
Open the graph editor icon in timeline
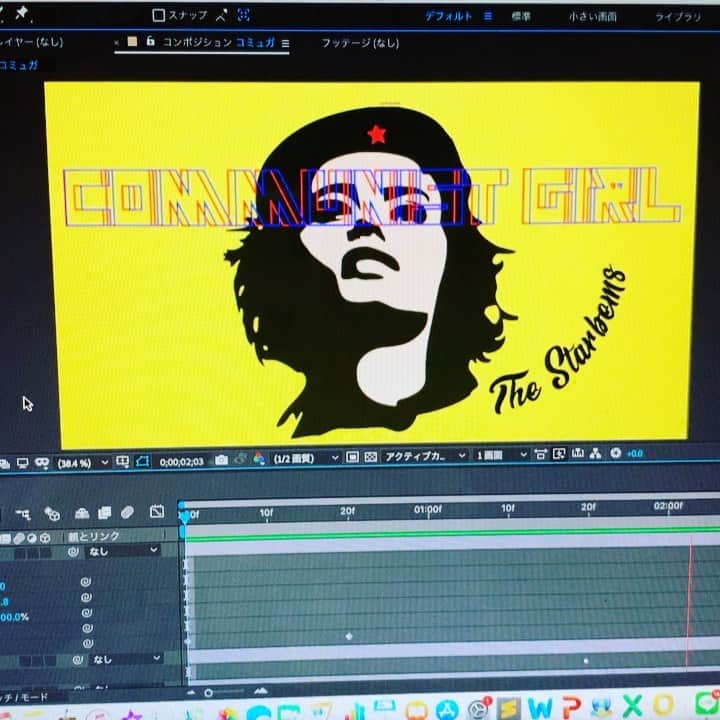157,511
